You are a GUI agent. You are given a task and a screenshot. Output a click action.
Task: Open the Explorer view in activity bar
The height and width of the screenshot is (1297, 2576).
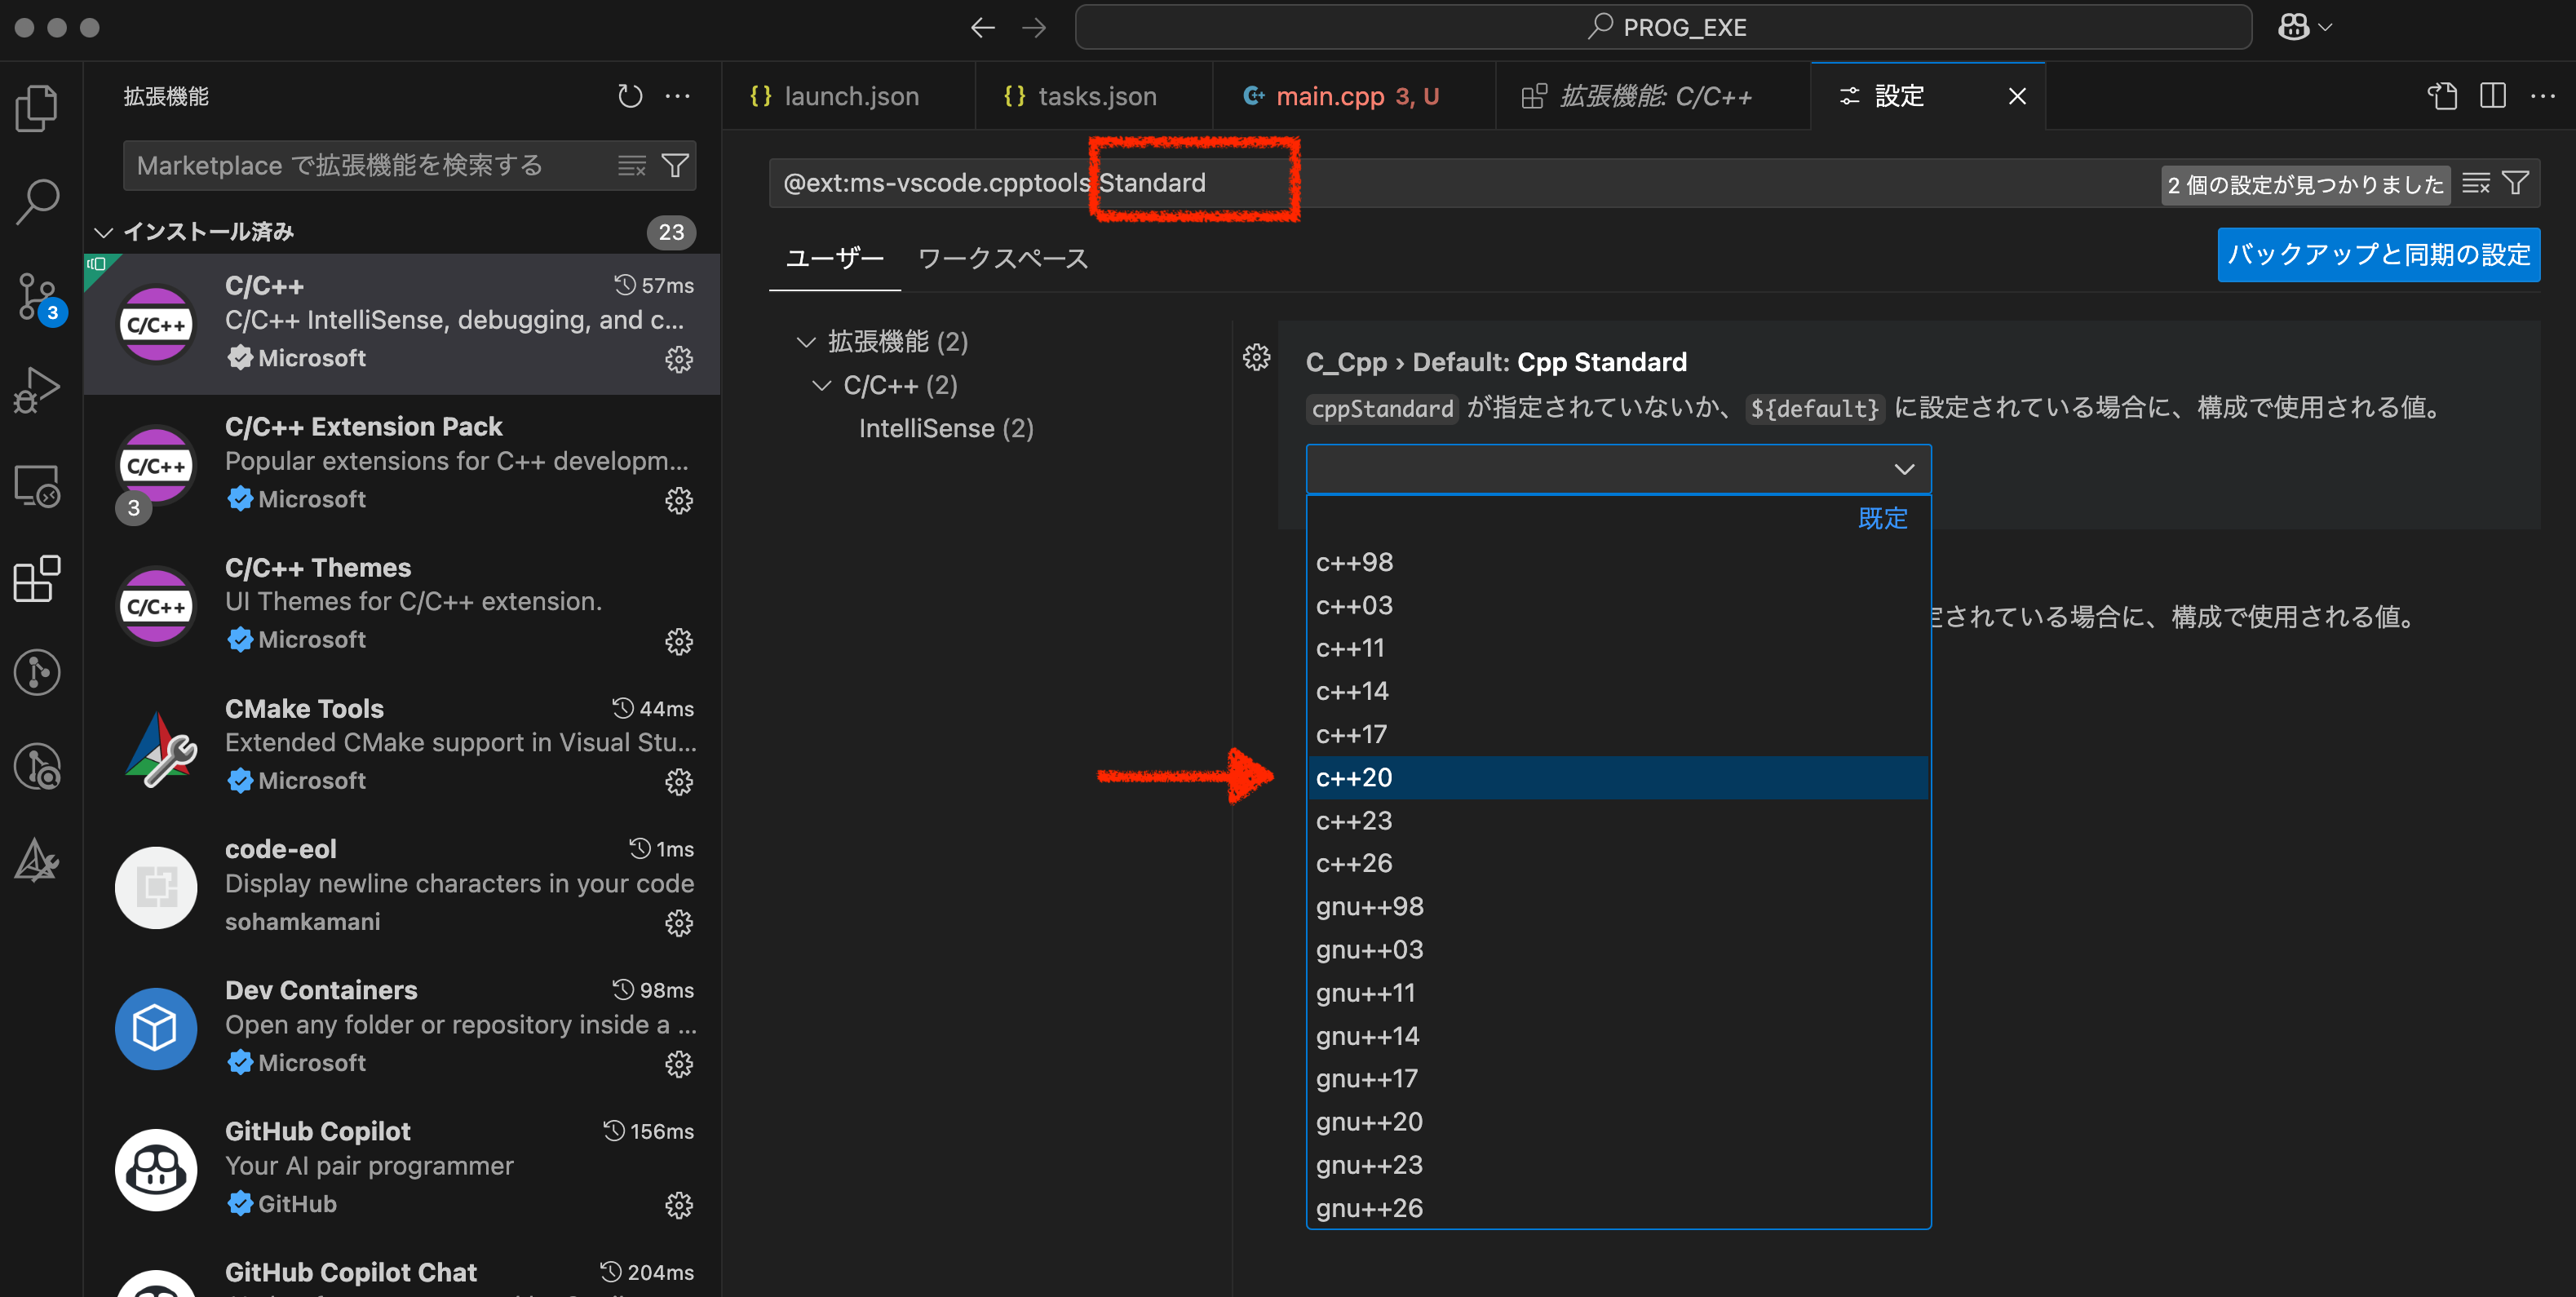pos(38,108)
